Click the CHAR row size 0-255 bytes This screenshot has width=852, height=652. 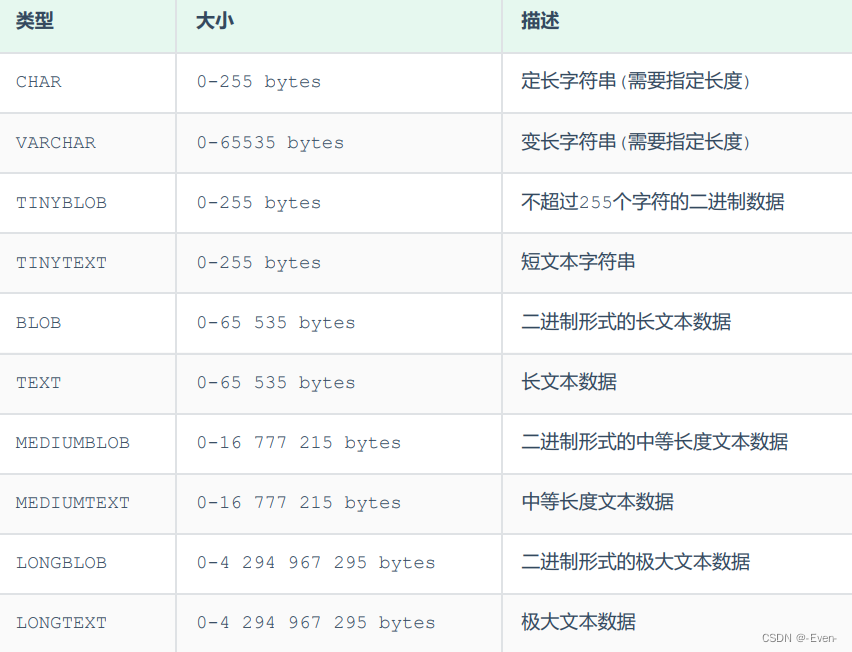259,82
